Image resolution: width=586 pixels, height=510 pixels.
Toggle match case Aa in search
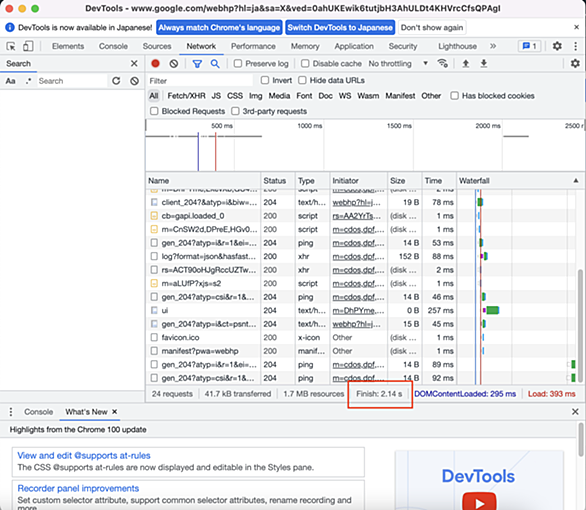[10, 81]
